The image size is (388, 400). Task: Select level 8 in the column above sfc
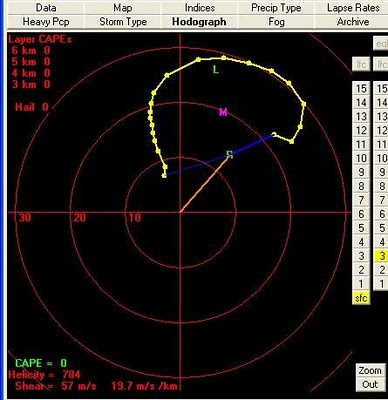[x=361, y=186]
